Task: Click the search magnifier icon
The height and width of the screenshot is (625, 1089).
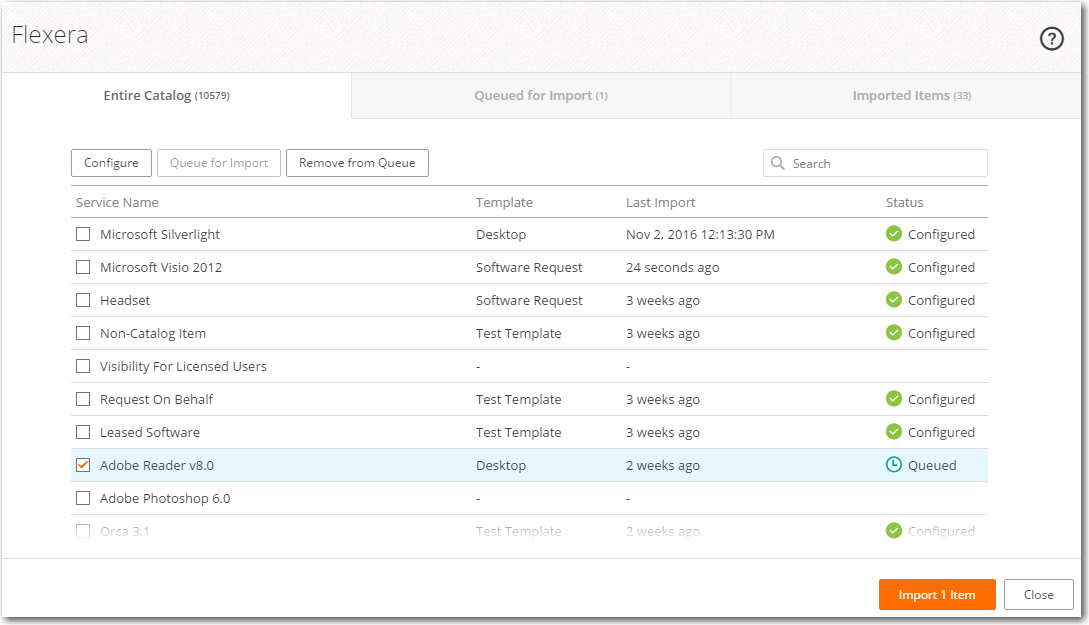Action: [x=778, y=164]
